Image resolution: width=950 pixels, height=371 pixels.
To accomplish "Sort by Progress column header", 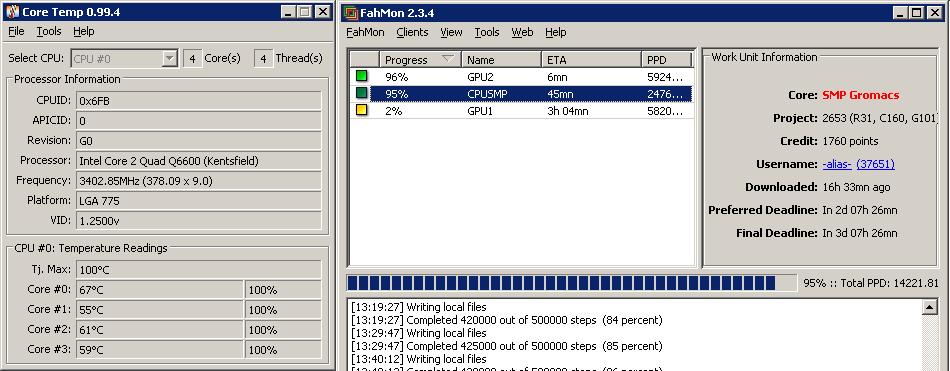I will pyautogui.click(x=420, y=59).
